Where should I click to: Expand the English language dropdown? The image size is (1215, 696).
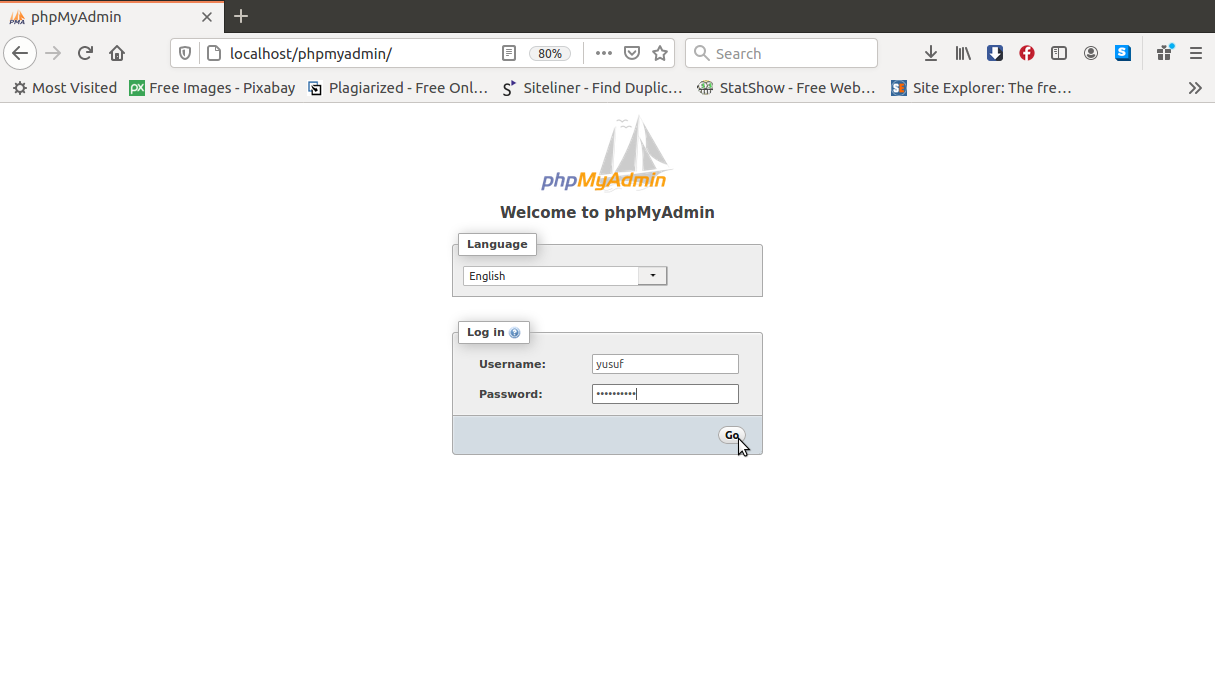click(564, 276)
